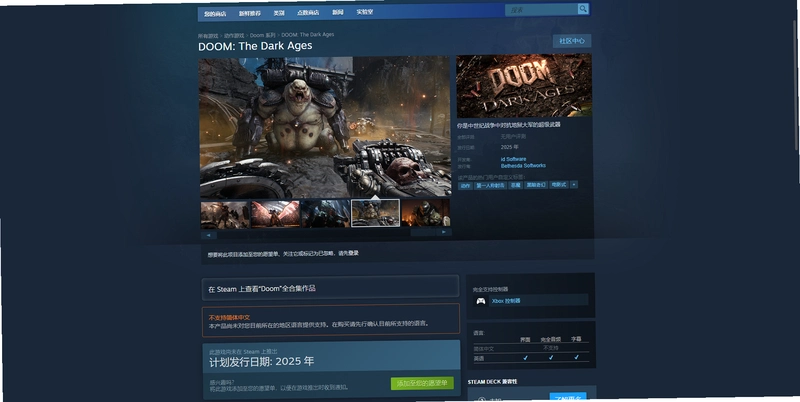
Task: Select the 黑暗奇幻 tag
Action: tap(536, 185)
